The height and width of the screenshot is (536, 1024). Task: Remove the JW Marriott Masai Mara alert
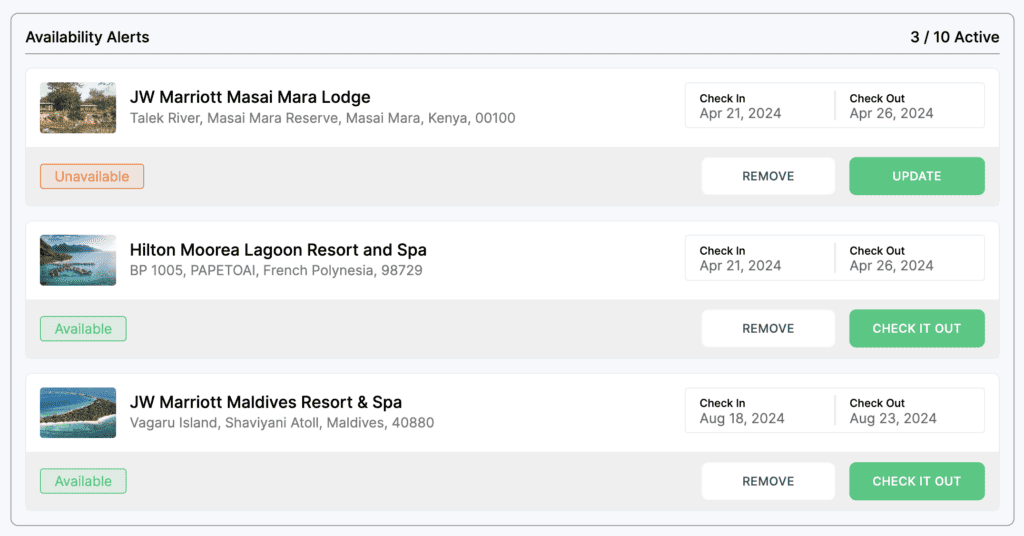(x=768, y=176)
